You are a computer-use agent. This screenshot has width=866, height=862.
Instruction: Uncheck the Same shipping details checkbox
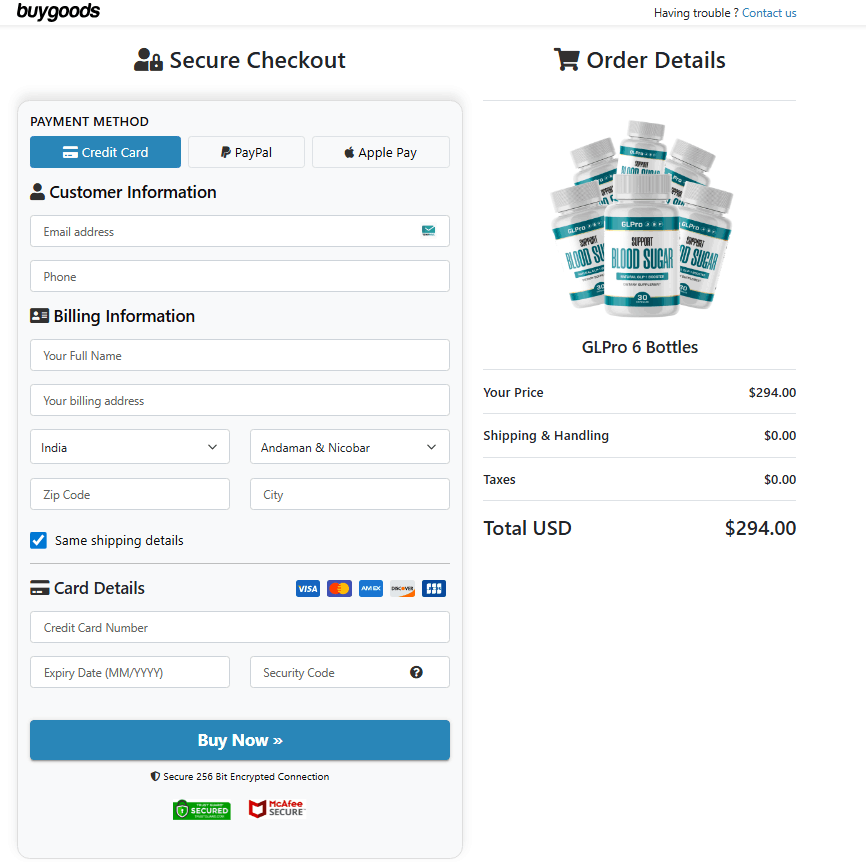(38, 540)
